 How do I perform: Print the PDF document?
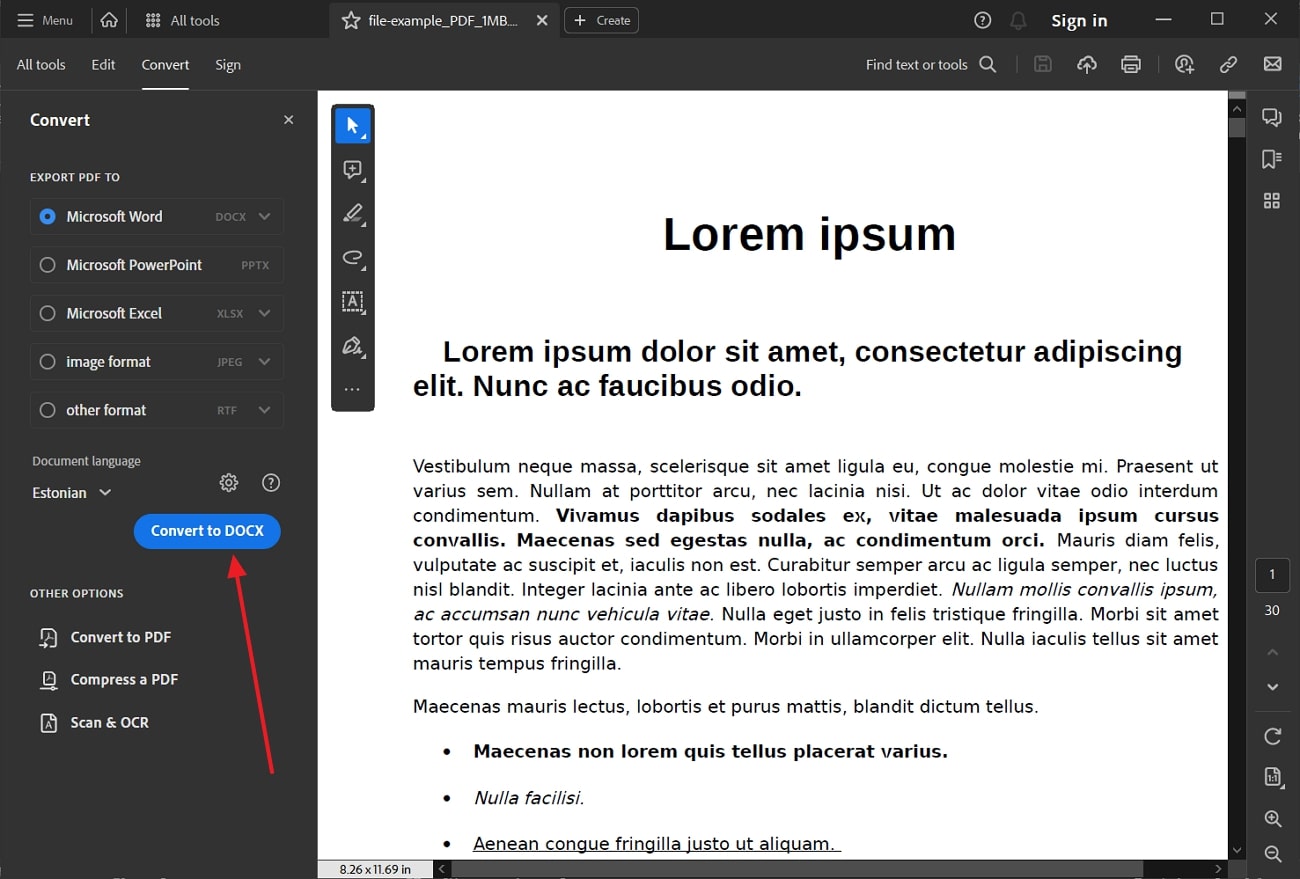point(1130,64)
